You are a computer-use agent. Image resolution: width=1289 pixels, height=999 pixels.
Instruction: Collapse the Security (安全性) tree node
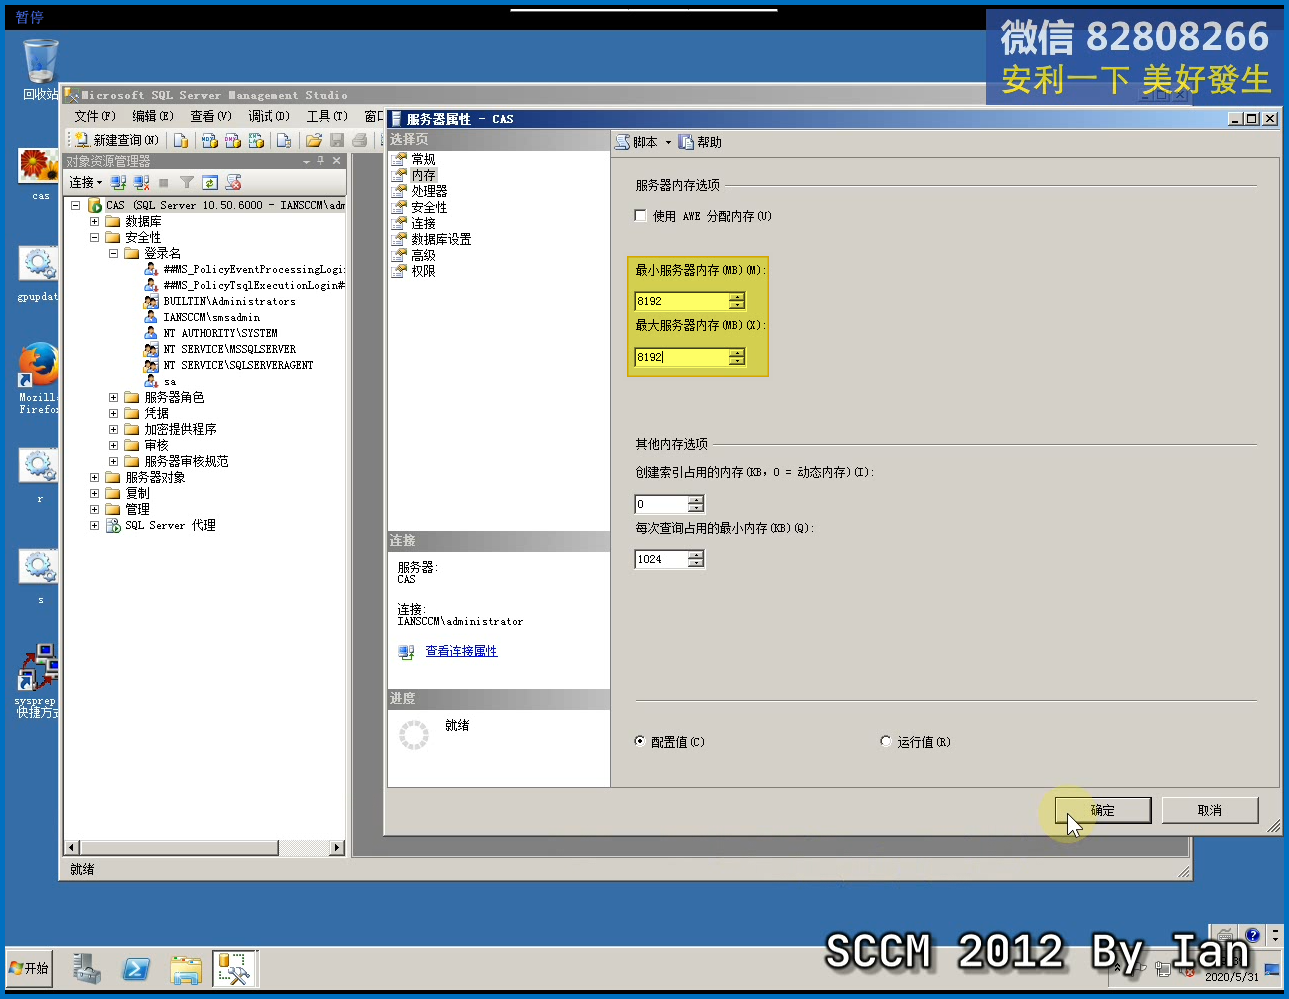94,237
